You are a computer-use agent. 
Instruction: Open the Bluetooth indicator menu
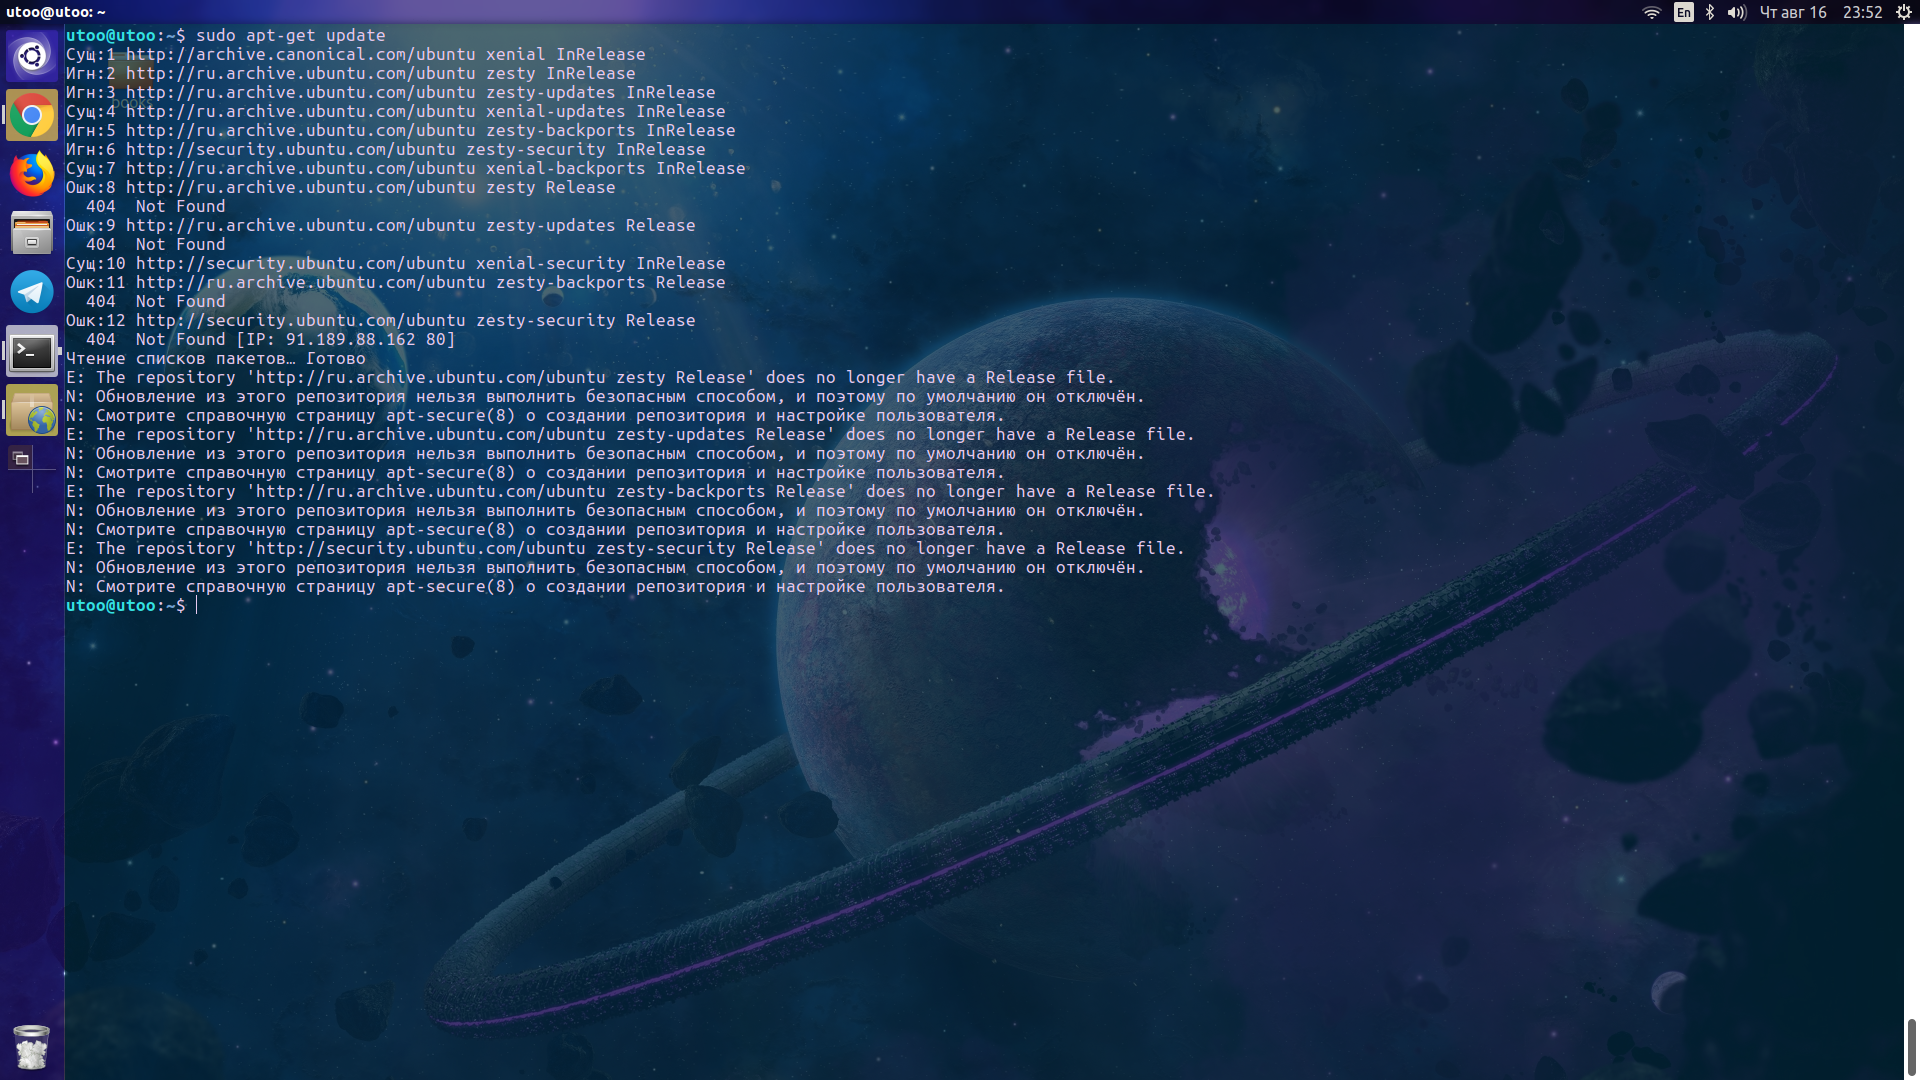pos(1710,12)
